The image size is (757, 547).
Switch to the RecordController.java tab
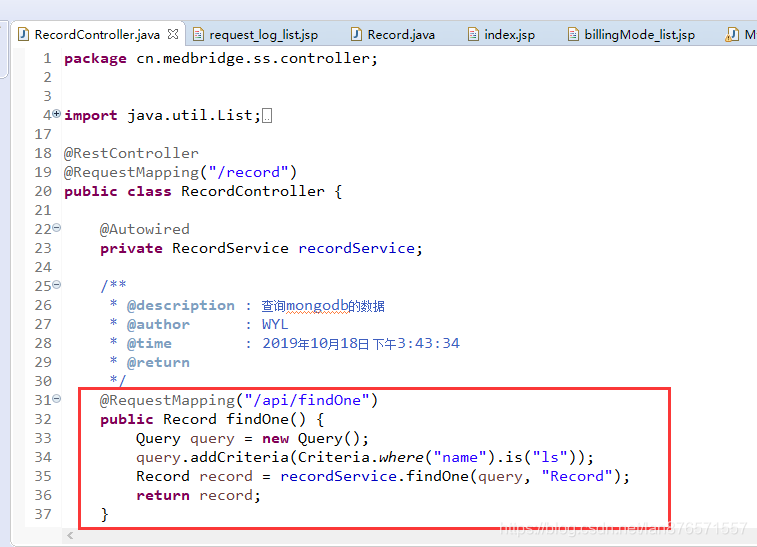(97, 35)
